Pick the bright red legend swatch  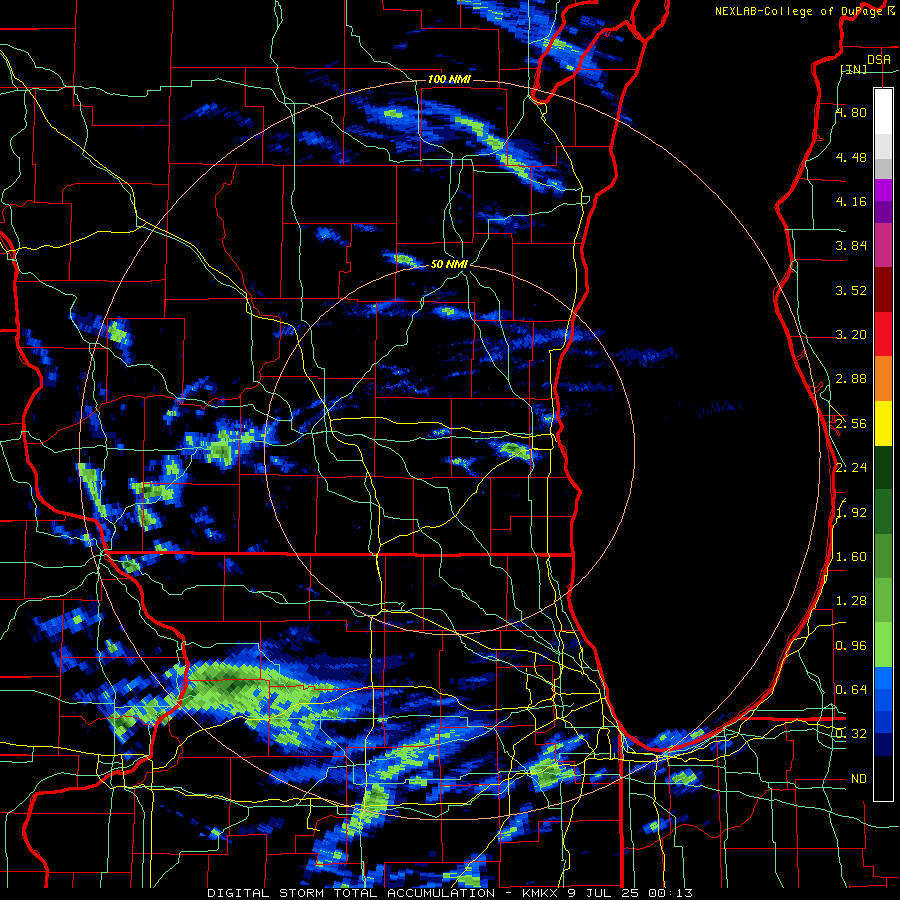(x=883, y=335)
